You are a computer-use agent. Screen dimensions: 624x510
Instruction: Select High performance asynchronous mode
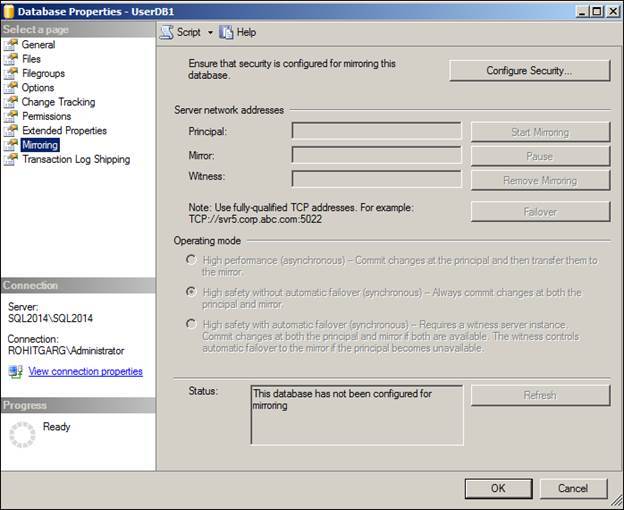[x=191, y=260]
